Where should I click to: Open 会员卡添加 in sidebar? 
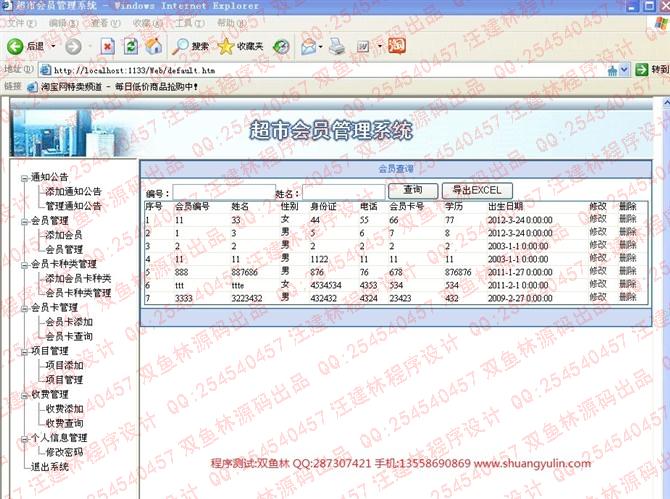coord(68,322)
